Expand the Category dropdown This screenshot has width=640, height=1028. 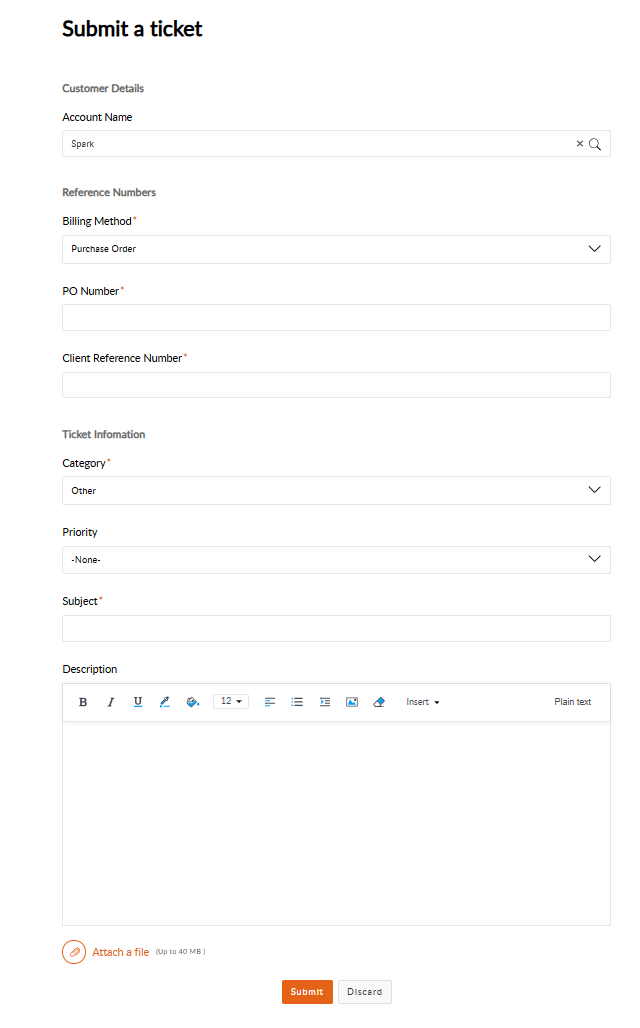click(x=594, y=490)
